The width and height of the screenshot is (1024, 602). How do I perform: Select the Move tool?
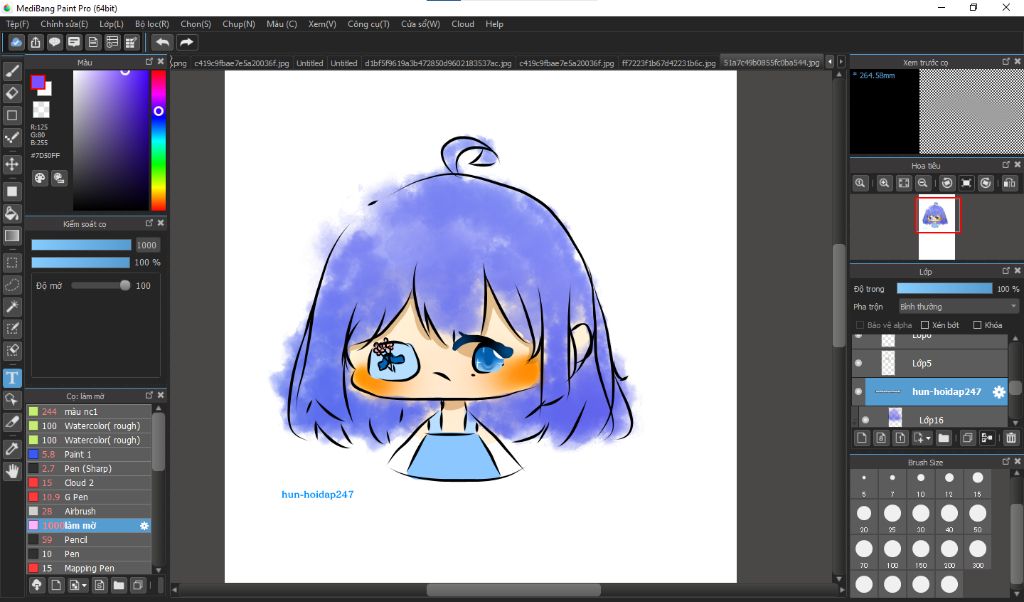[12, 164]
